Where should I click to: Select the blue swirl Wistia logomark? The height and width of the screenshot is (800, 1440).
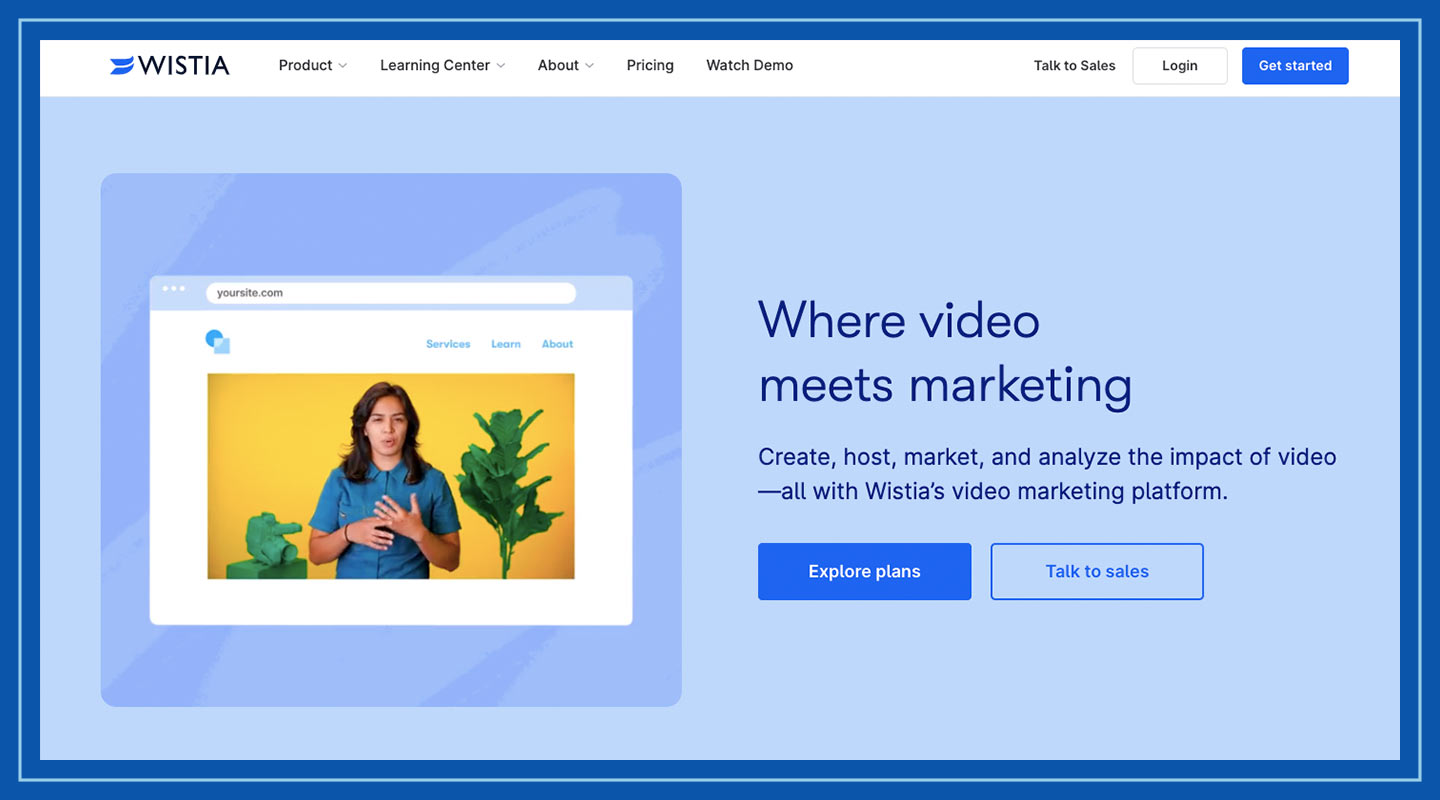click(121, 65)
